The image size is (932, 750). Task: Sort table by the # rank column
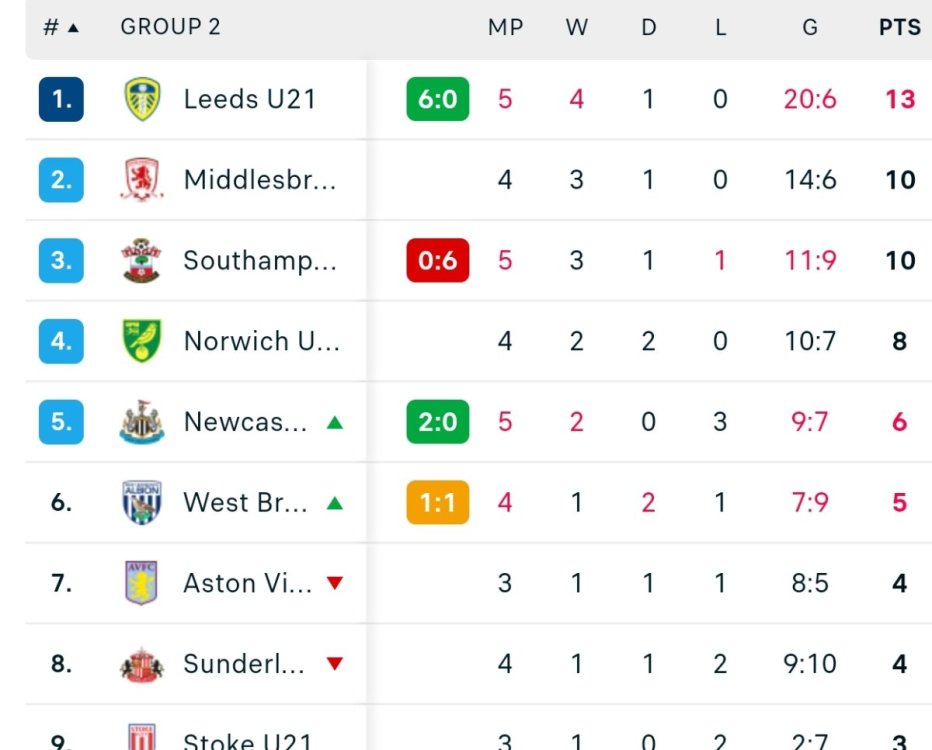coord(60,28)
